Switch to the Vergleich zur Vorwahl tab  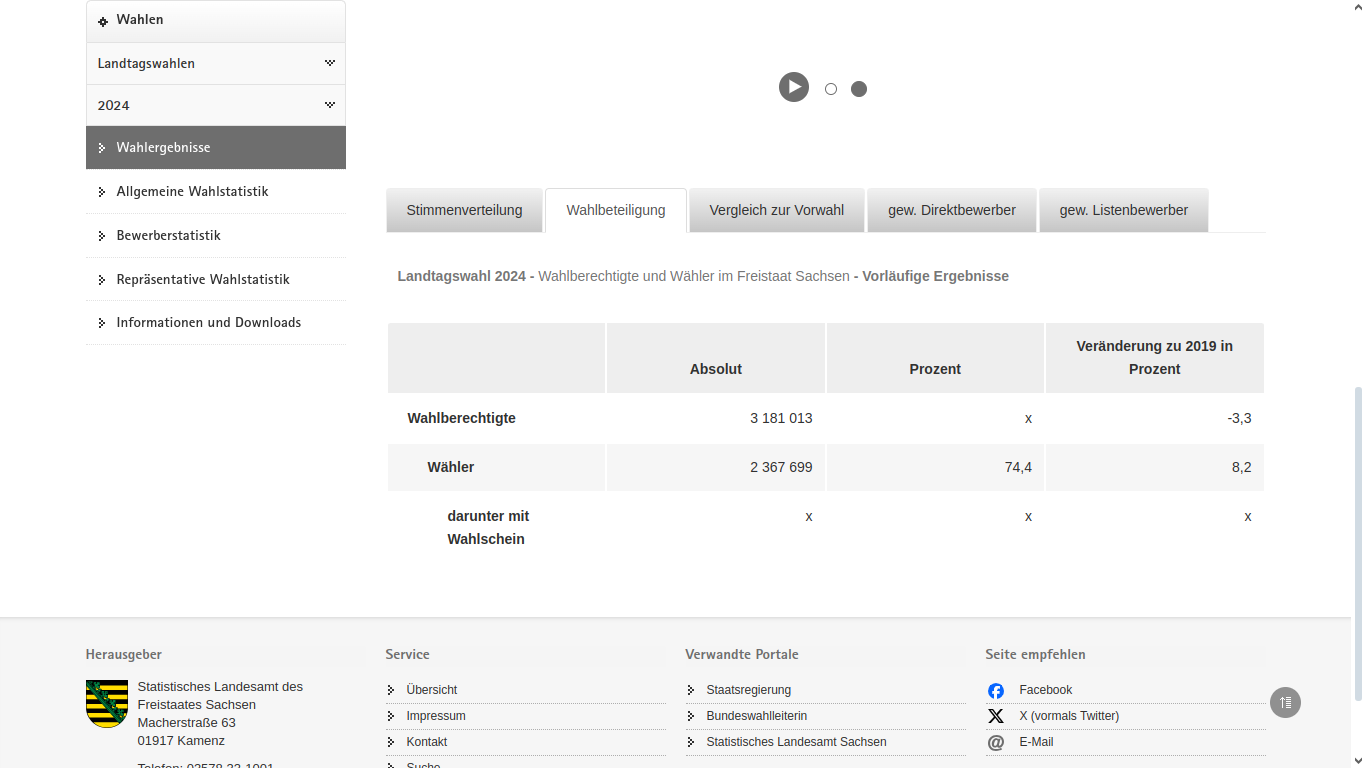point(777,210)
